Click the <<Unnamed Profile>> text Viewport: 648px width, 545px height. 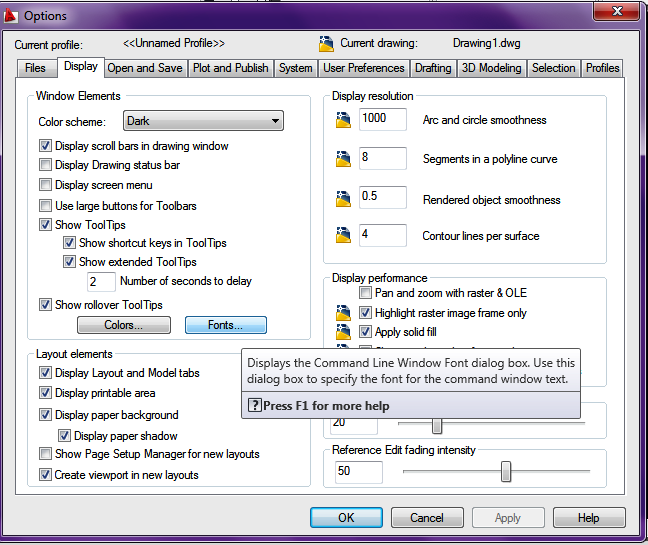point(174,43)
